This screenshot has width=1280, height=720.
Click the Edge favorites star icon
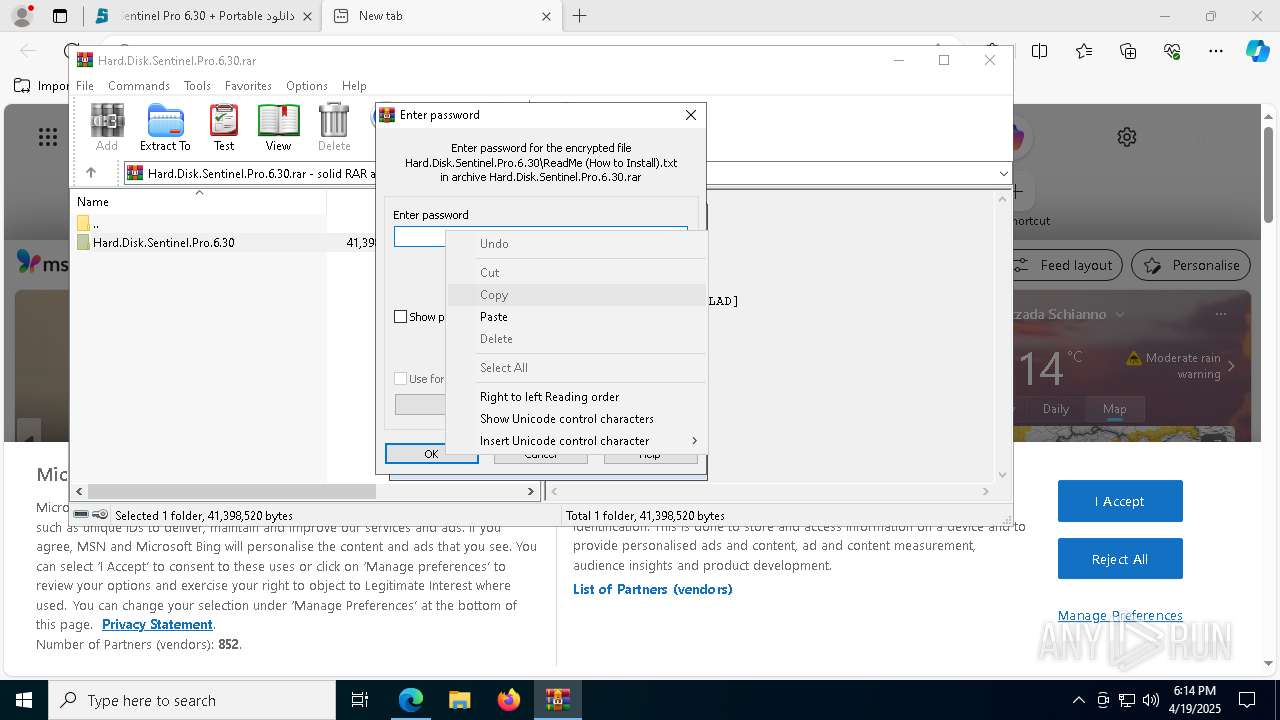click(x=1084, y=51)
